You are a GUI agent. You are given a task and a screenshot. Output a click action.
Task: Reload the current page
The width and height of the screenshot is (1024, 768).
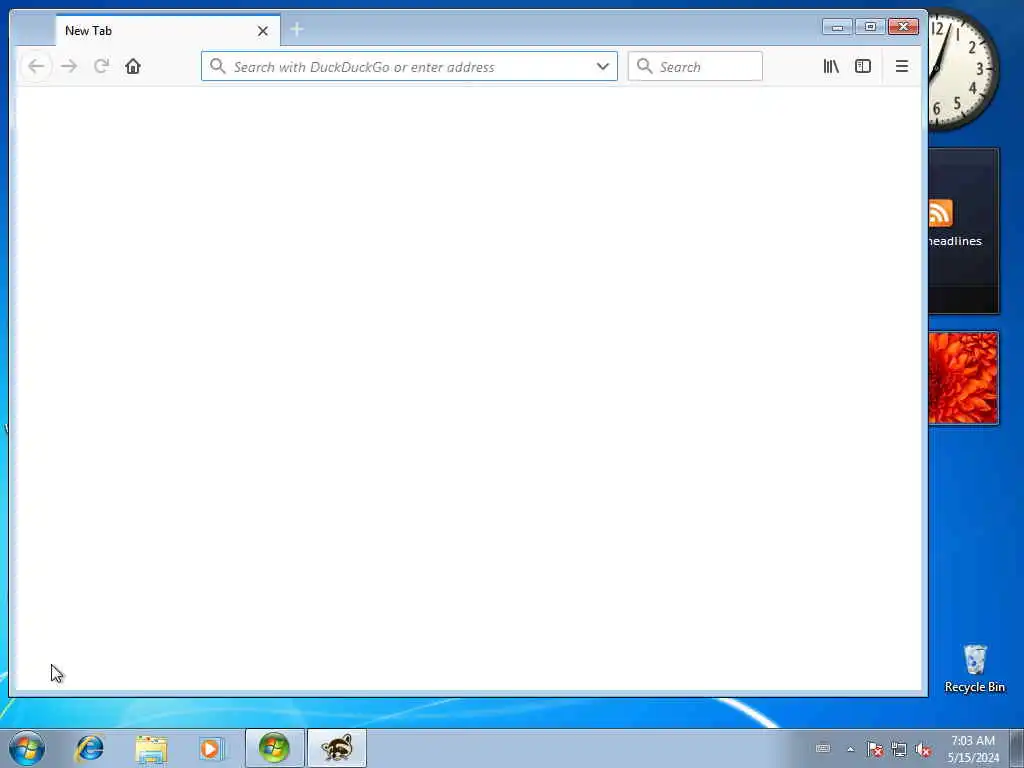tap(101, 67)
